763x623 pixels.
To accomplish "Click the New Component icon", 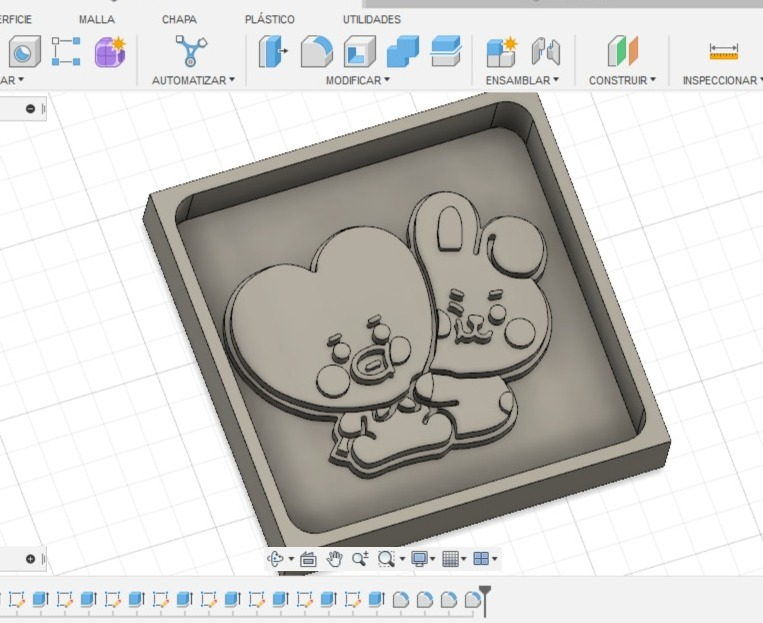I will [x=502, y=51].
